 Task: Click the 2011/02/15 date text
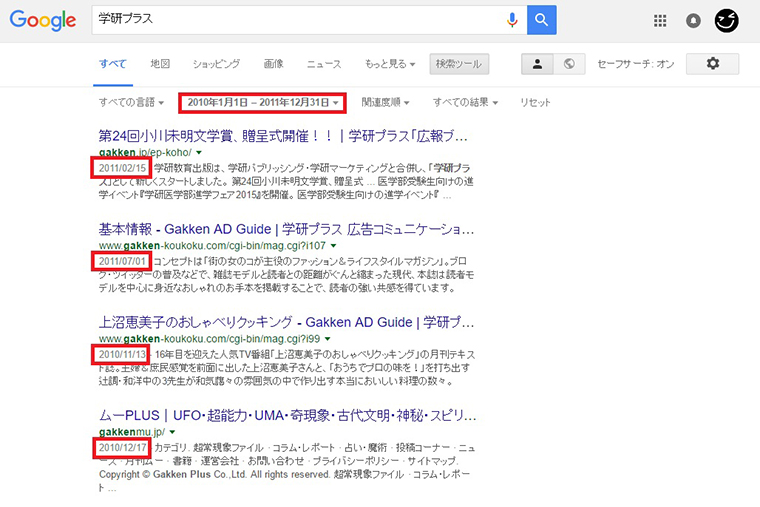point(122,168)
